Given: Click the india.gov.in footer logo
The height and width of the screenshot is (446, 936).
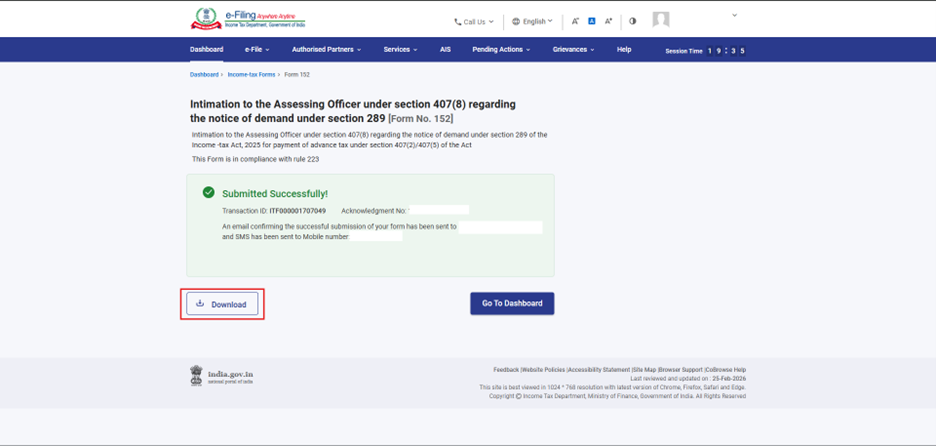Looking at the screenshot, I should pos(221,376).
